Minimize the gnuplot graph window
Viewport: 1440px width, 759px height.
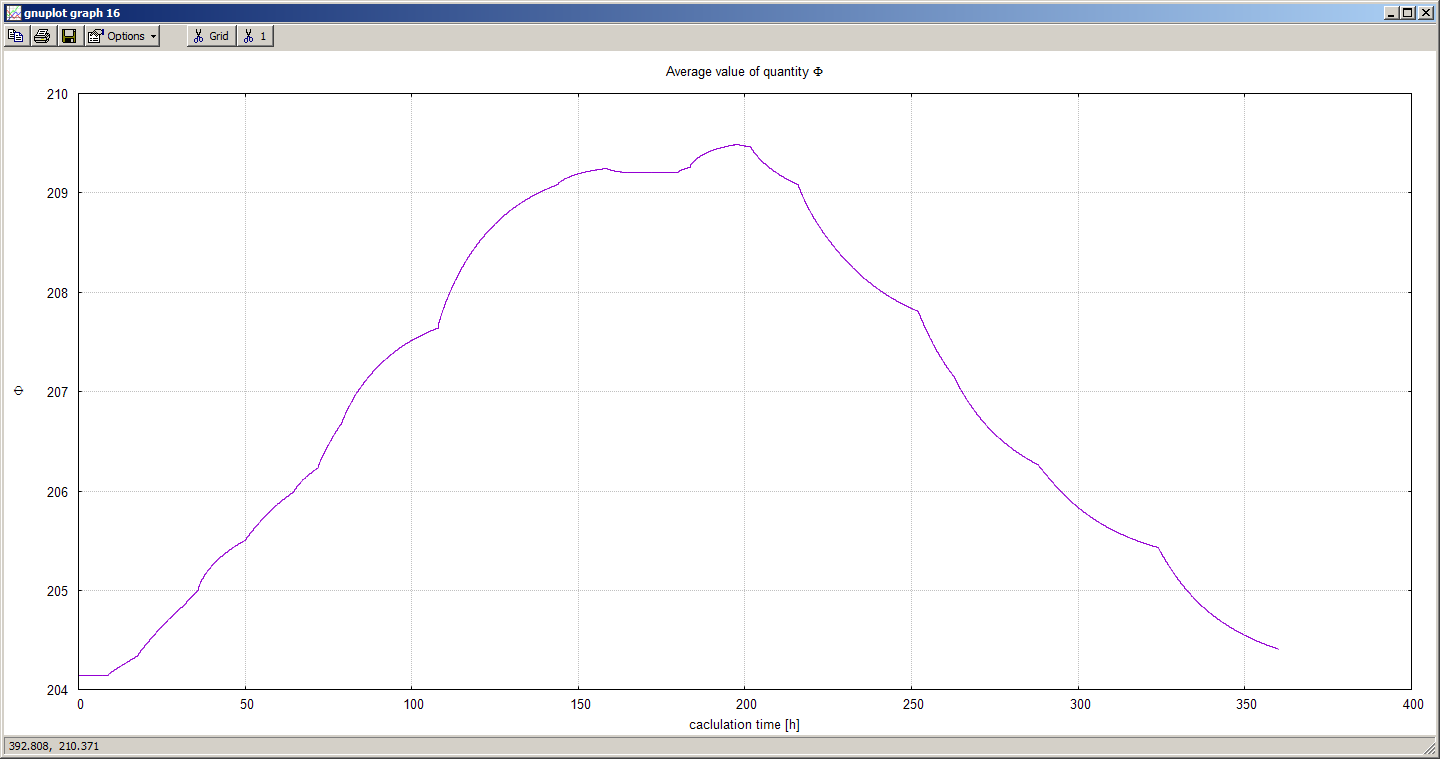point(1392,12)
